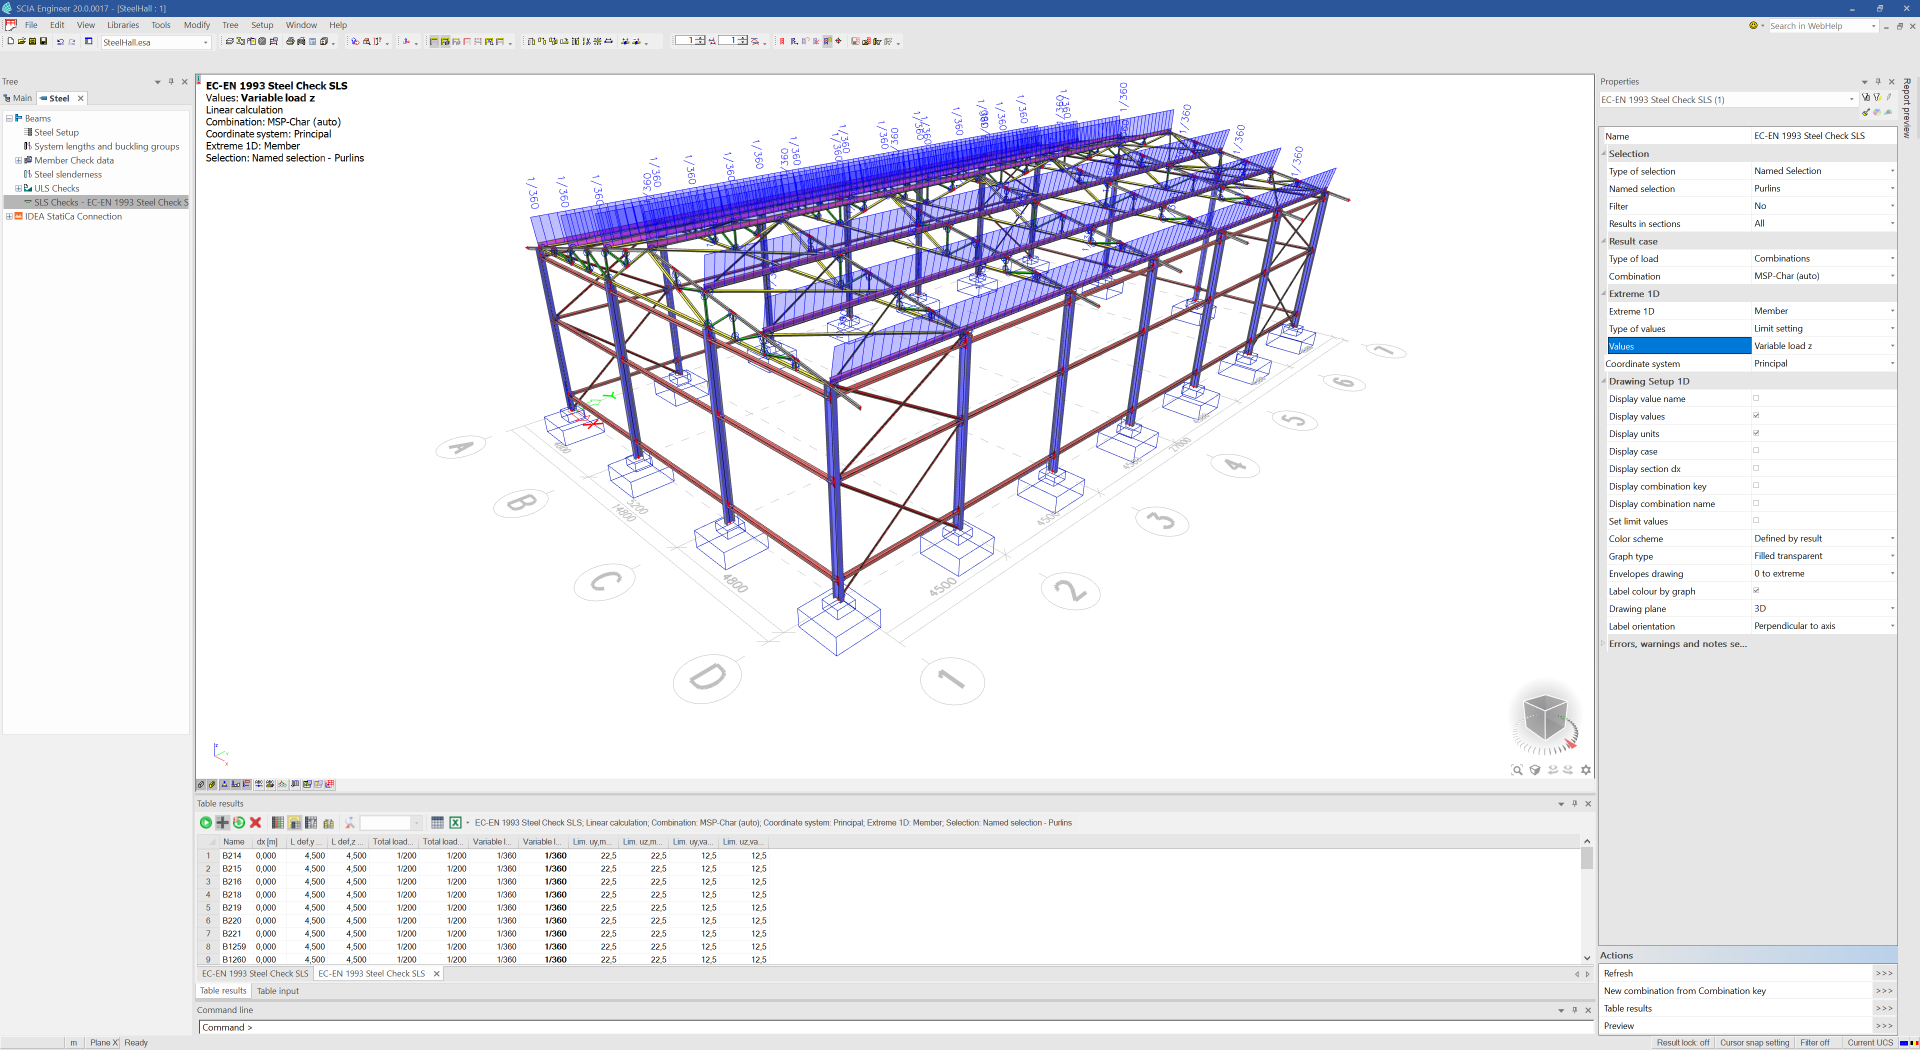1920x1050 pixels.
Task: Click the red X delete icon in Table results toolbar
Action: coord(255,823)
